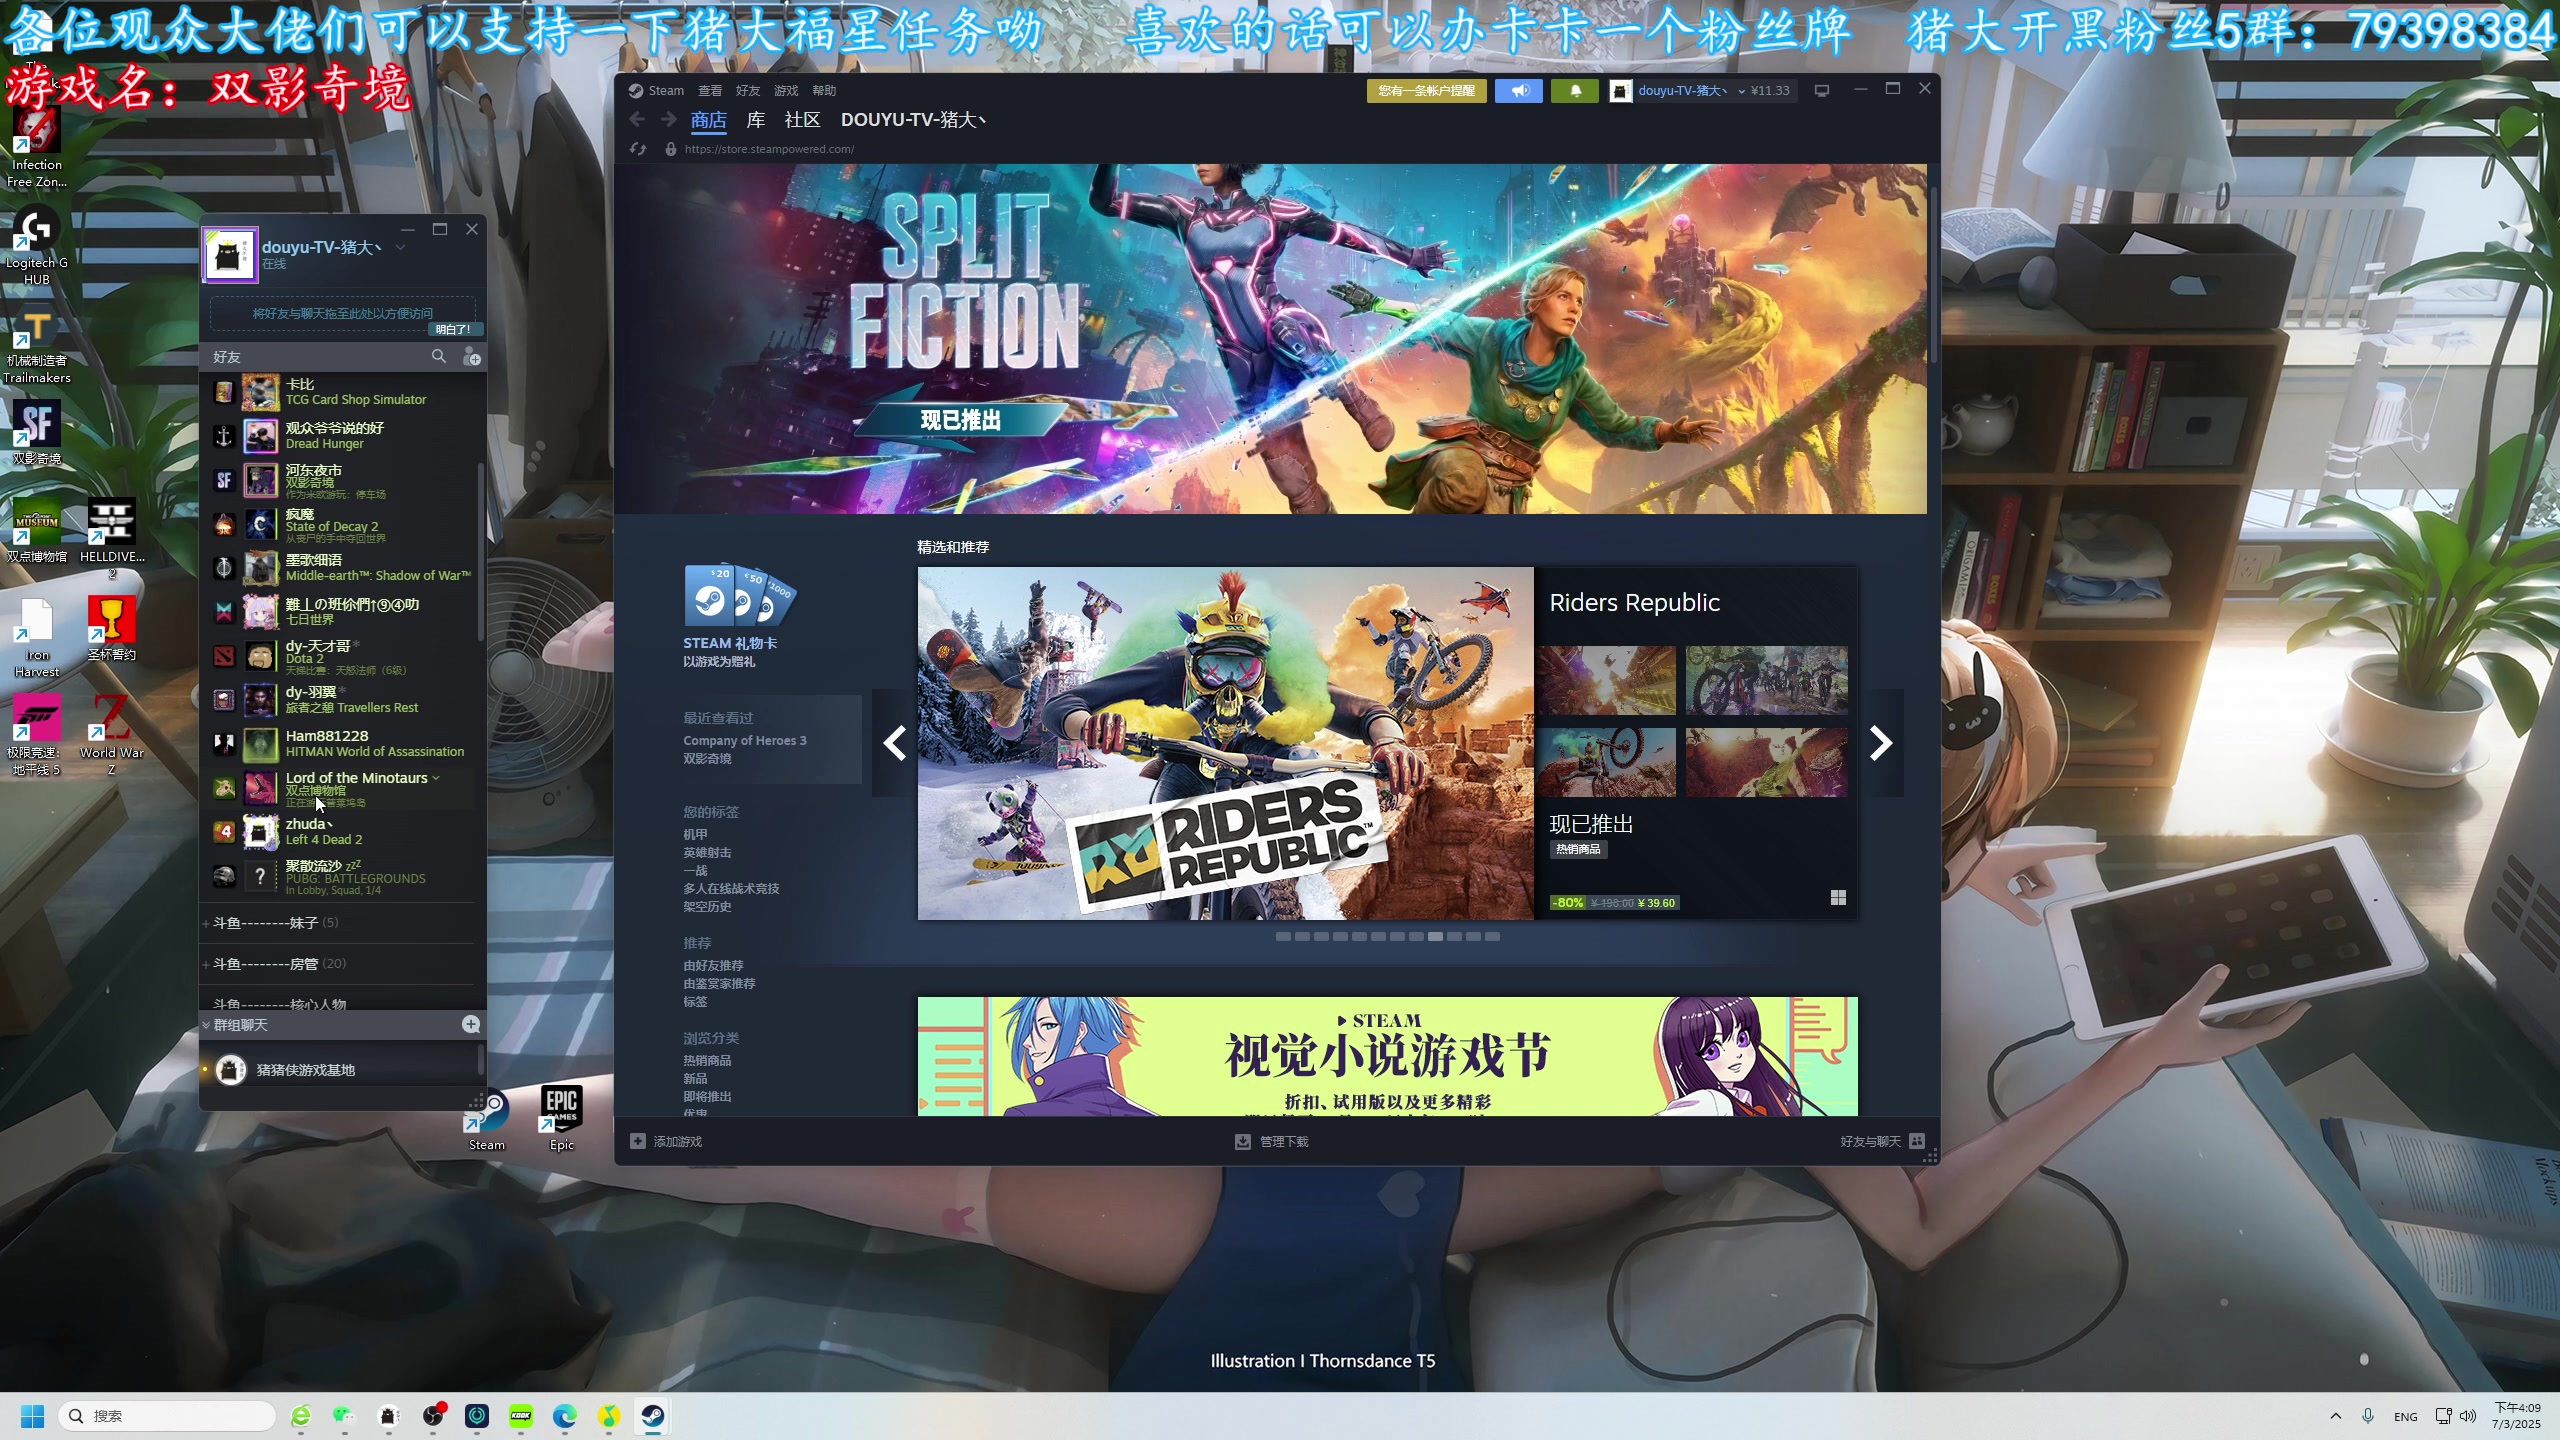Open the 好友 menu
The height and width of the screenshot is (1440, 2560).
pyautogui.click(x=747, y=90)
